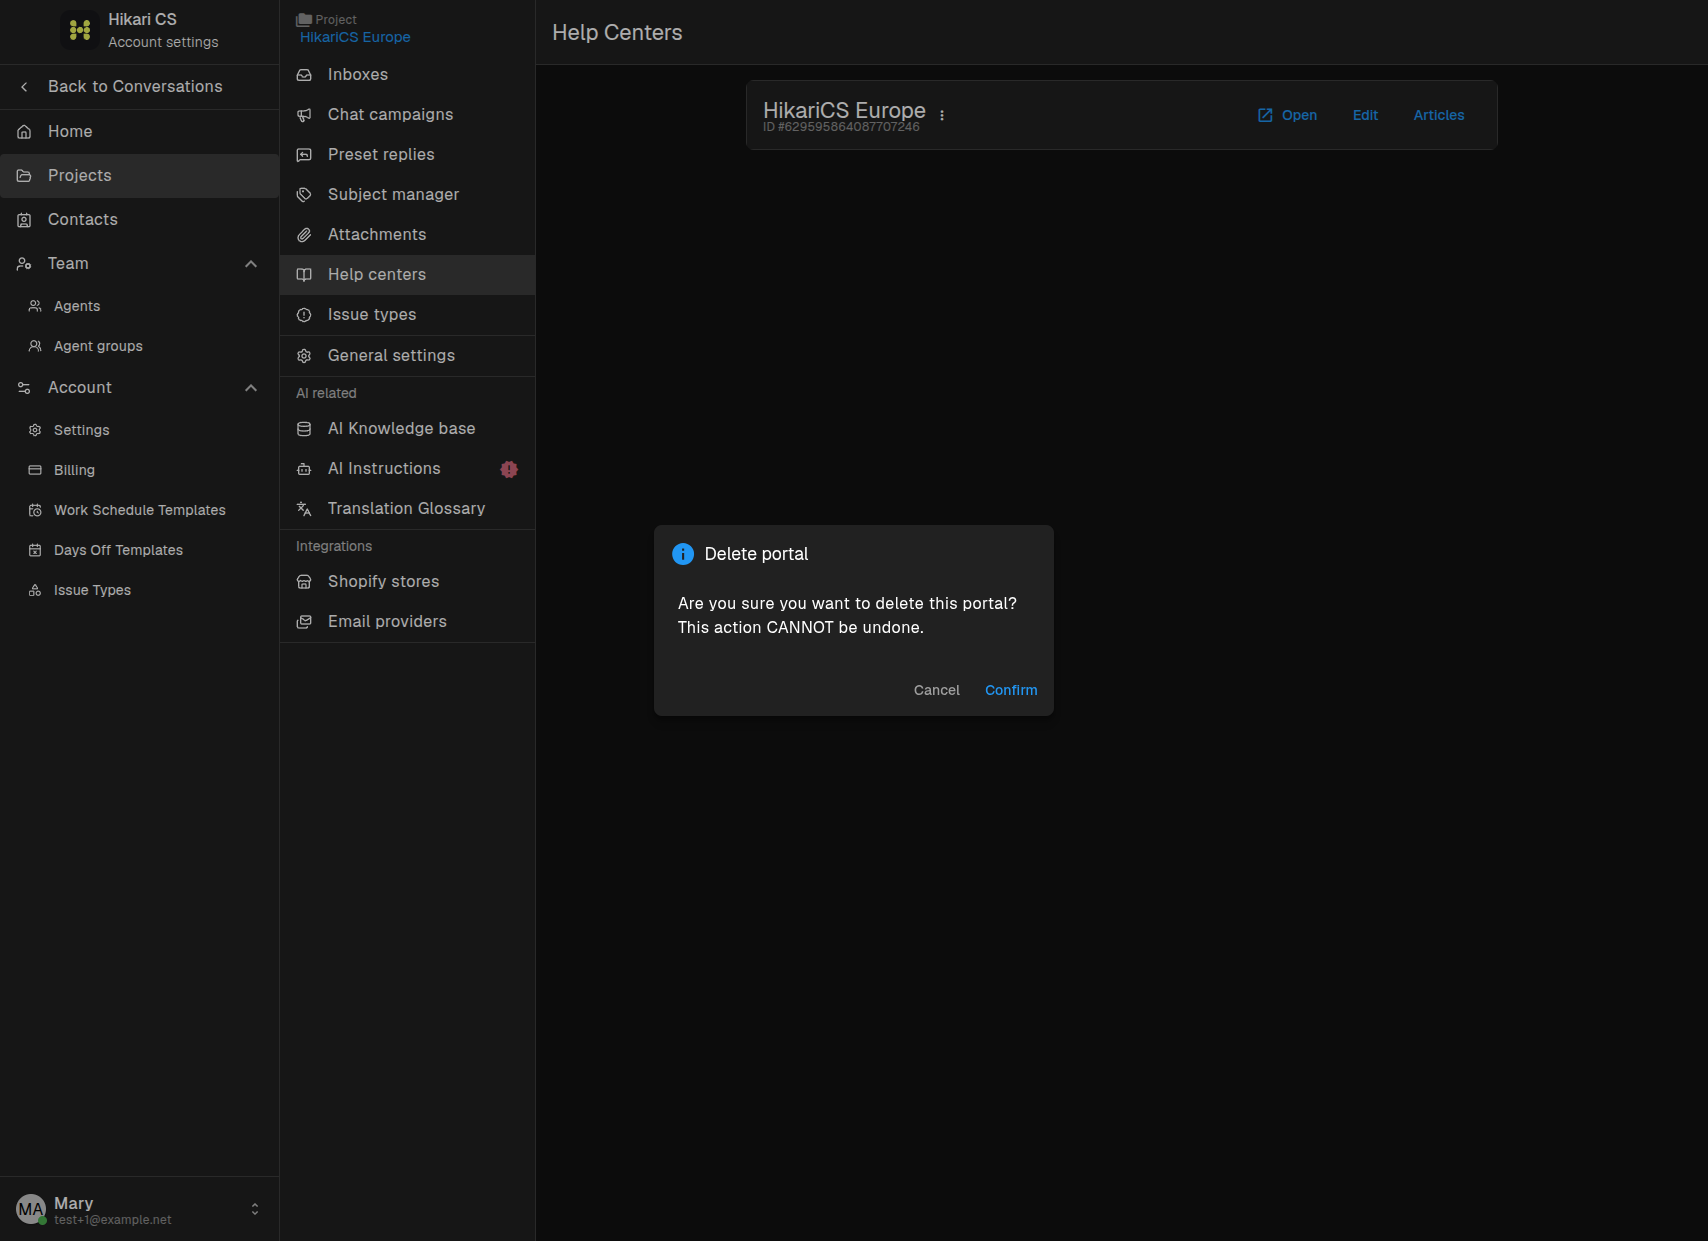Go Back to Conversations
Screen dimensions: 1708x1241
(140, 87)
